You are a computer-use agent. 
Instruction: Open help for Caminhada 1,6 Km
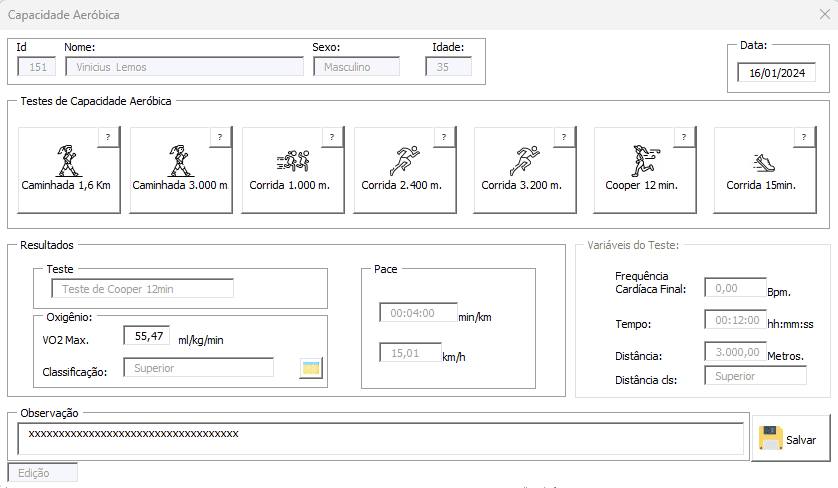tap(108, 137)
